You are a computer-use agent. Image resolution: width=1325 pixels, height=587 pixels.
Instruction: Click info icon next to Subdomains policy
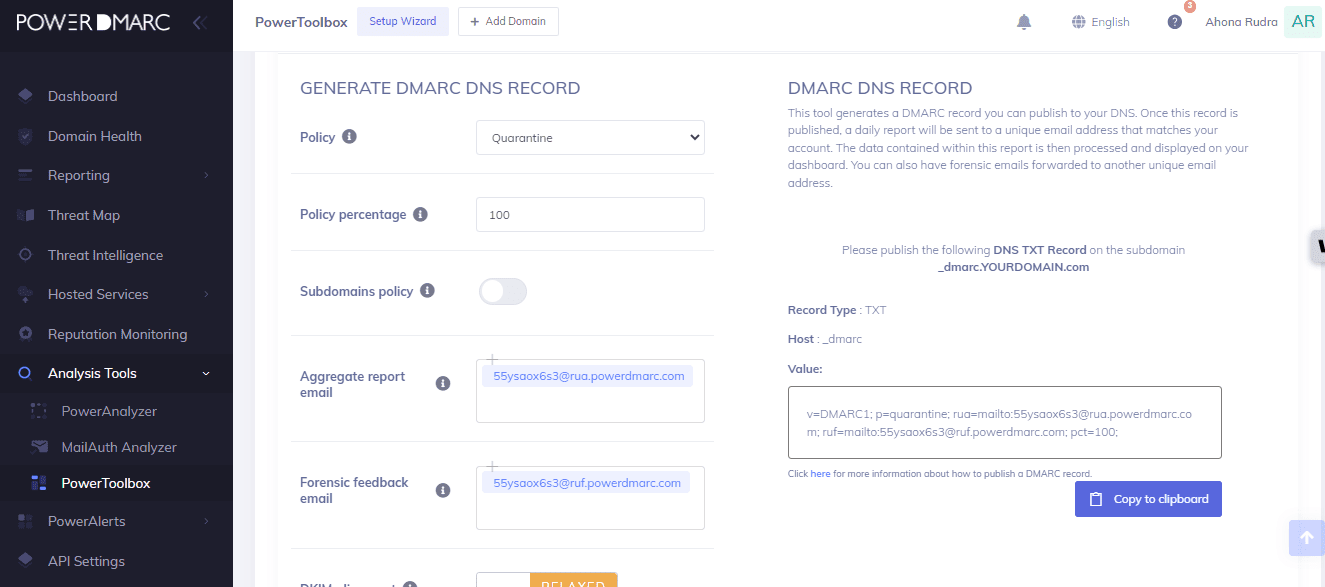(x=427, y=291)
